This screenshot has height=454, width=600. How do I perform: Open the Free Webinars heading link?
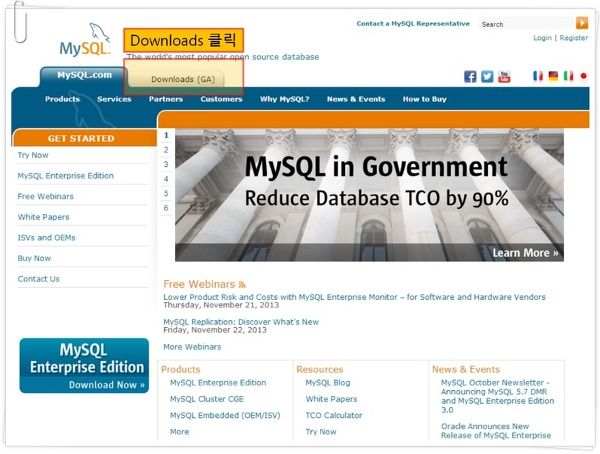point(199,284)
